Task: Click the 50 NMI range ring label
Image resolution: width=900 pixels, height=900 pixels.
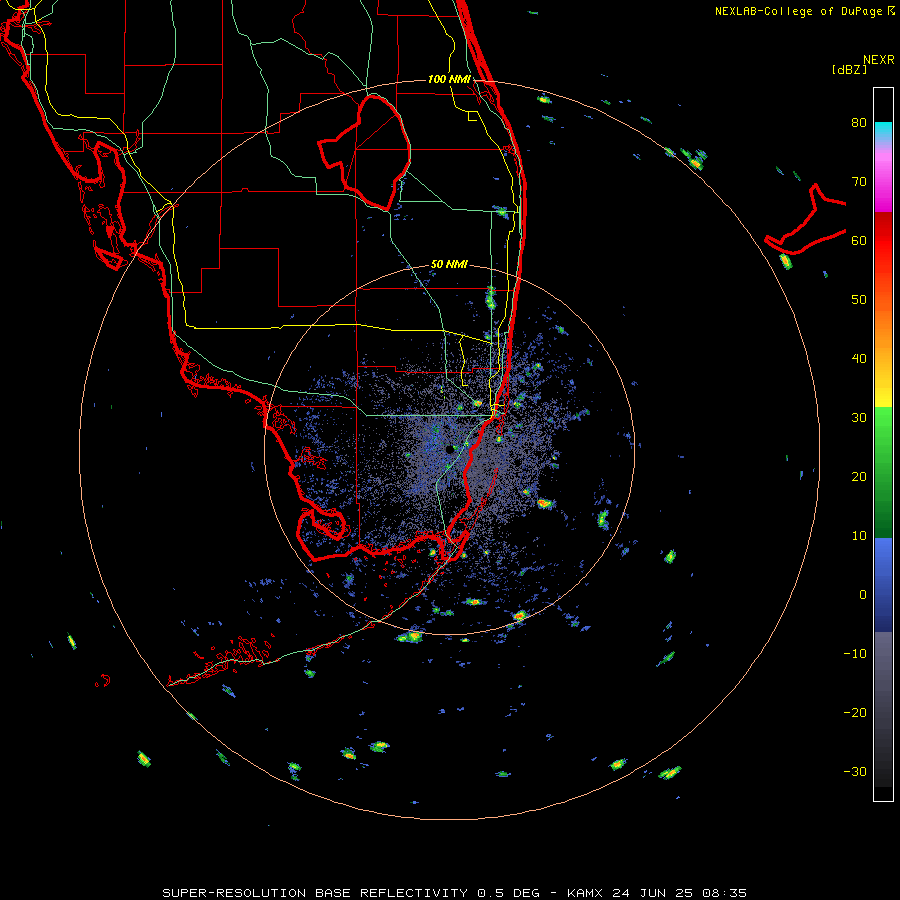Action: pos(449,265)
